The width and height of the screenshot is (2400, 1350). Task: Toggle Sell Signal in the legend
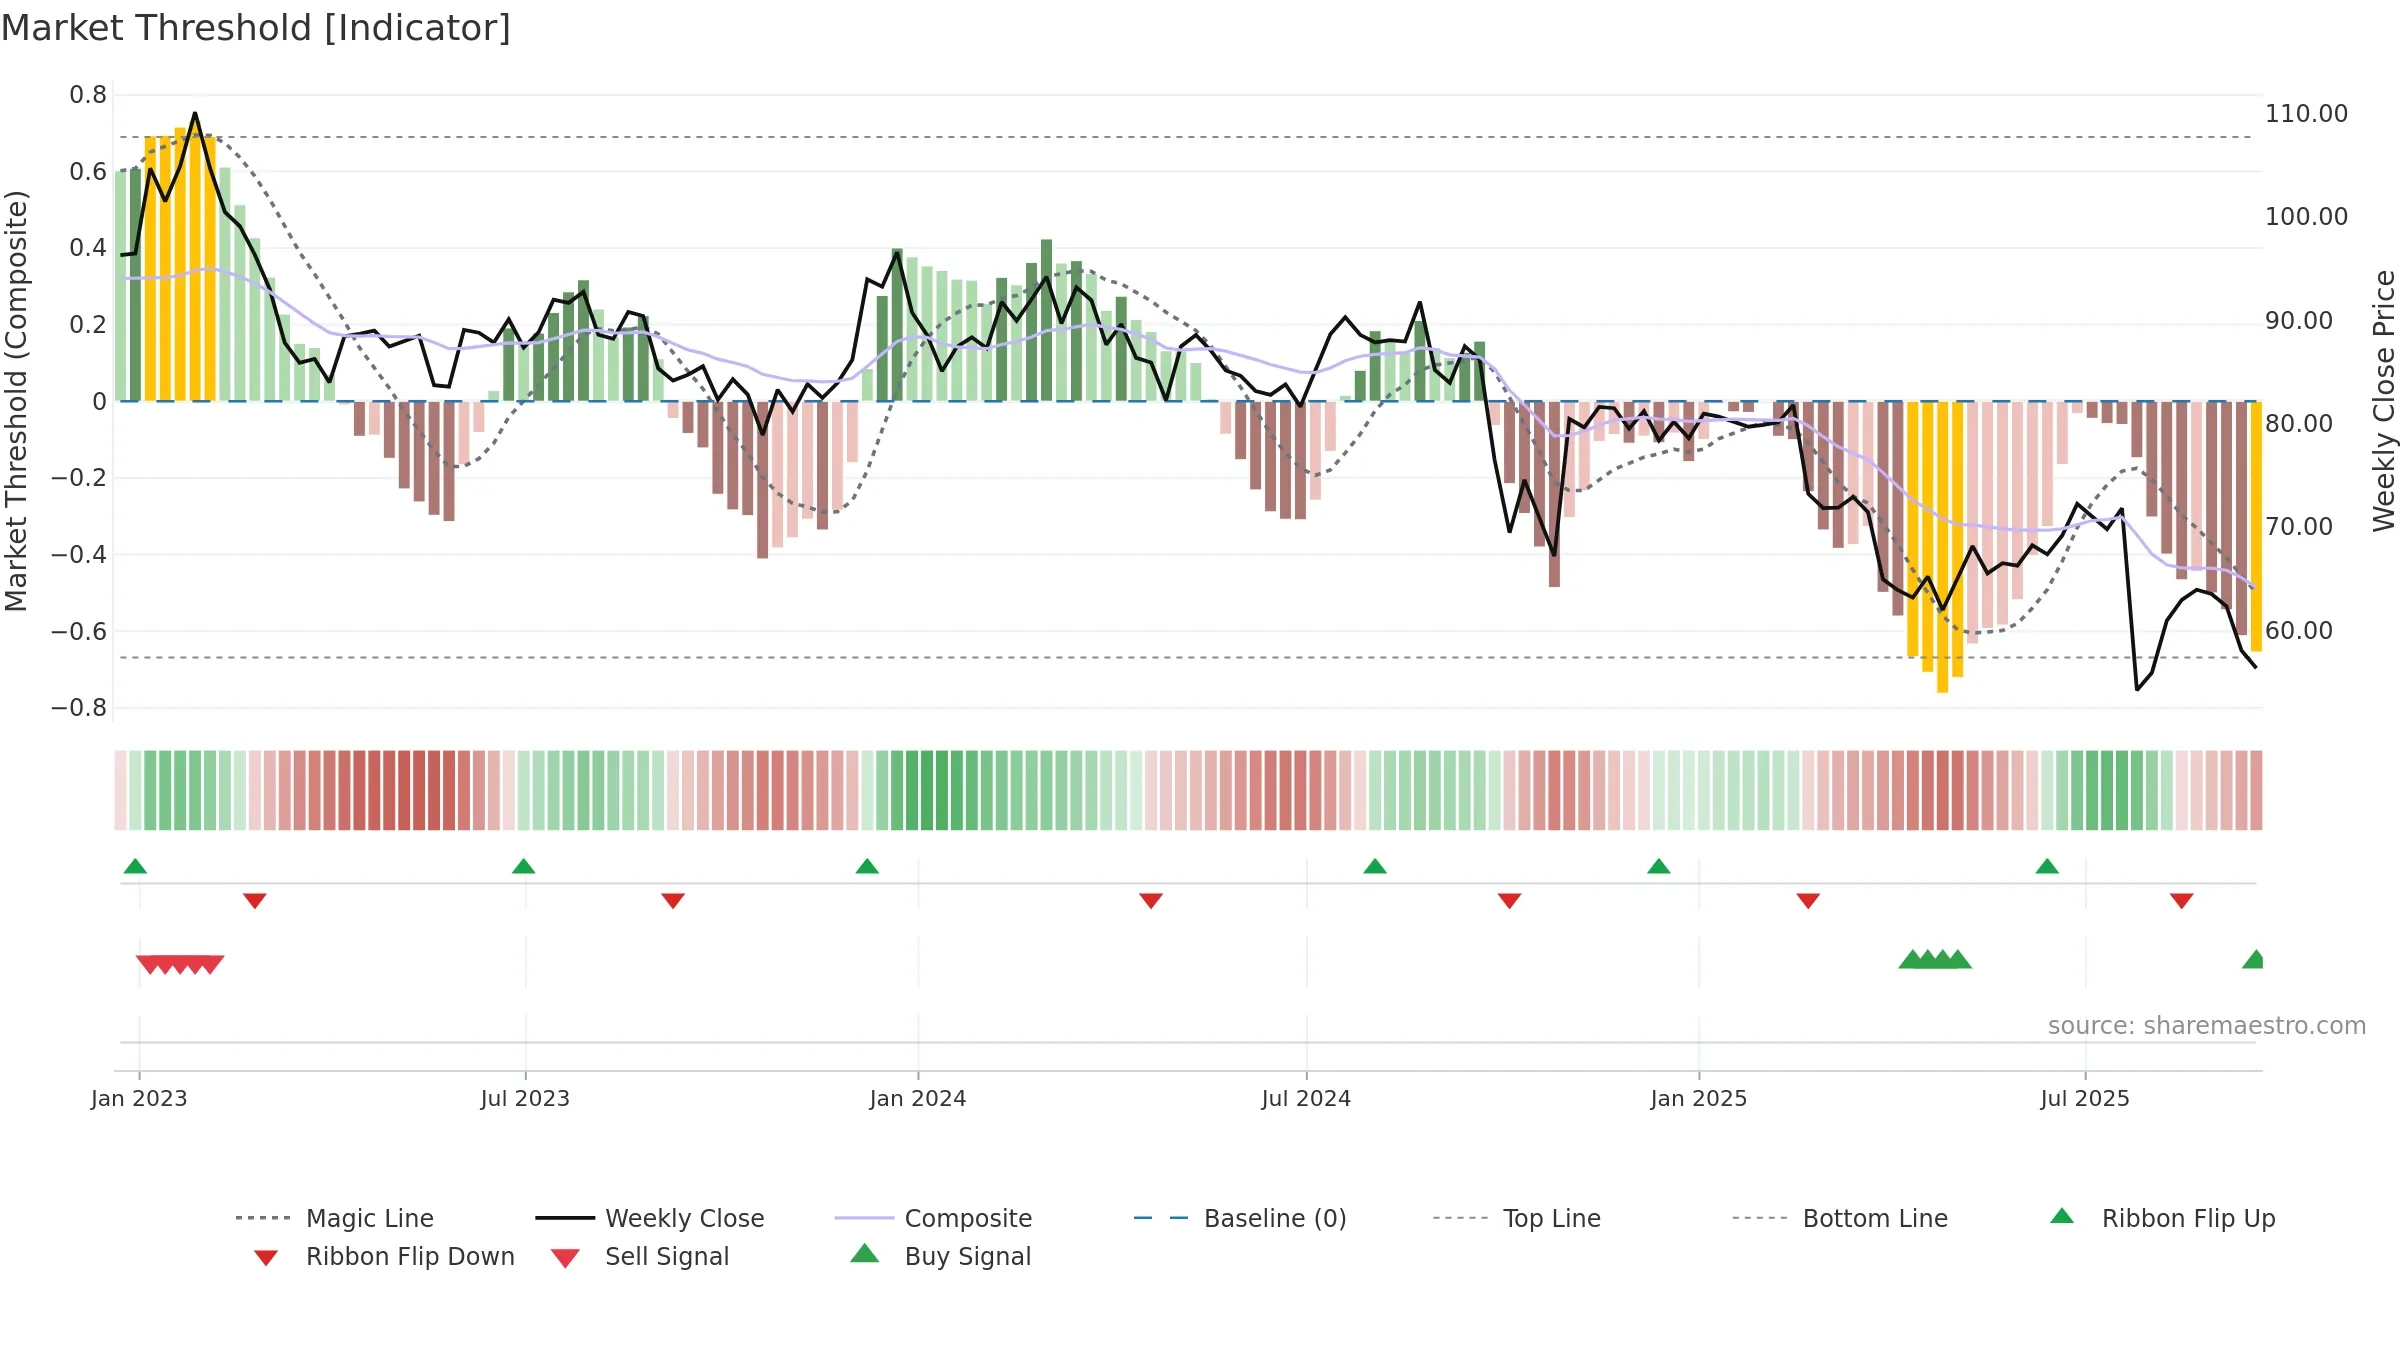[x=640, y=1256]
